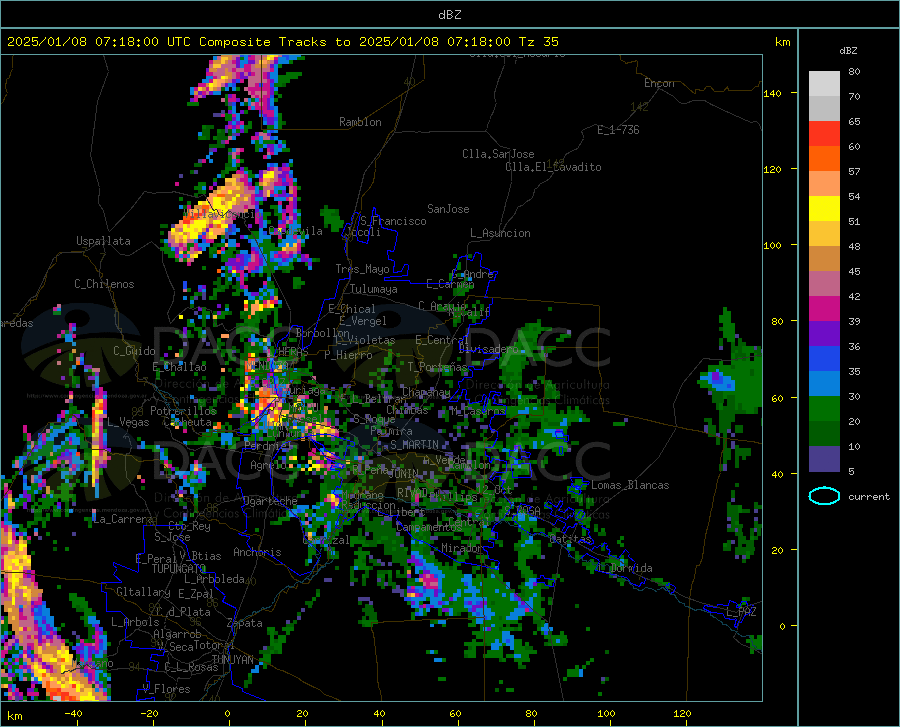Click the 'current' legend label
Viewport: 900px width, 727px height.
pyautogui.click(x=869, y=497)
